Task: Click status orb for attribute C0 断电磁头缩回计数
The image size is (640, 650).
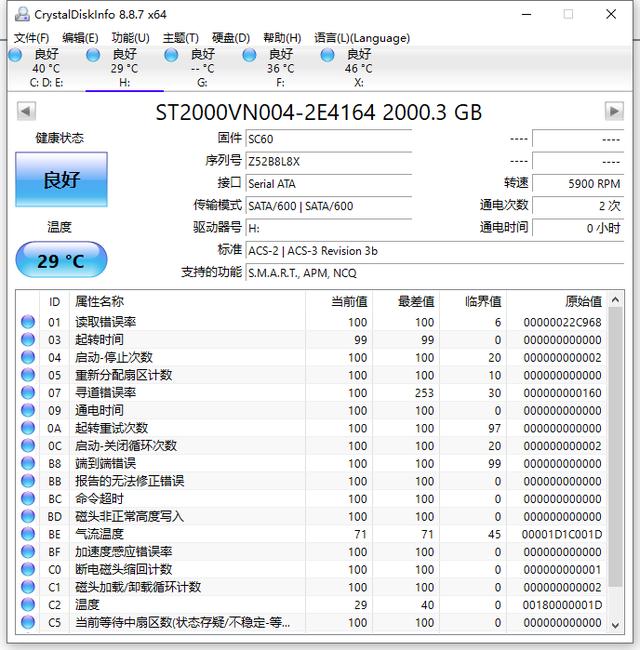Action: [x=28, y=569]
